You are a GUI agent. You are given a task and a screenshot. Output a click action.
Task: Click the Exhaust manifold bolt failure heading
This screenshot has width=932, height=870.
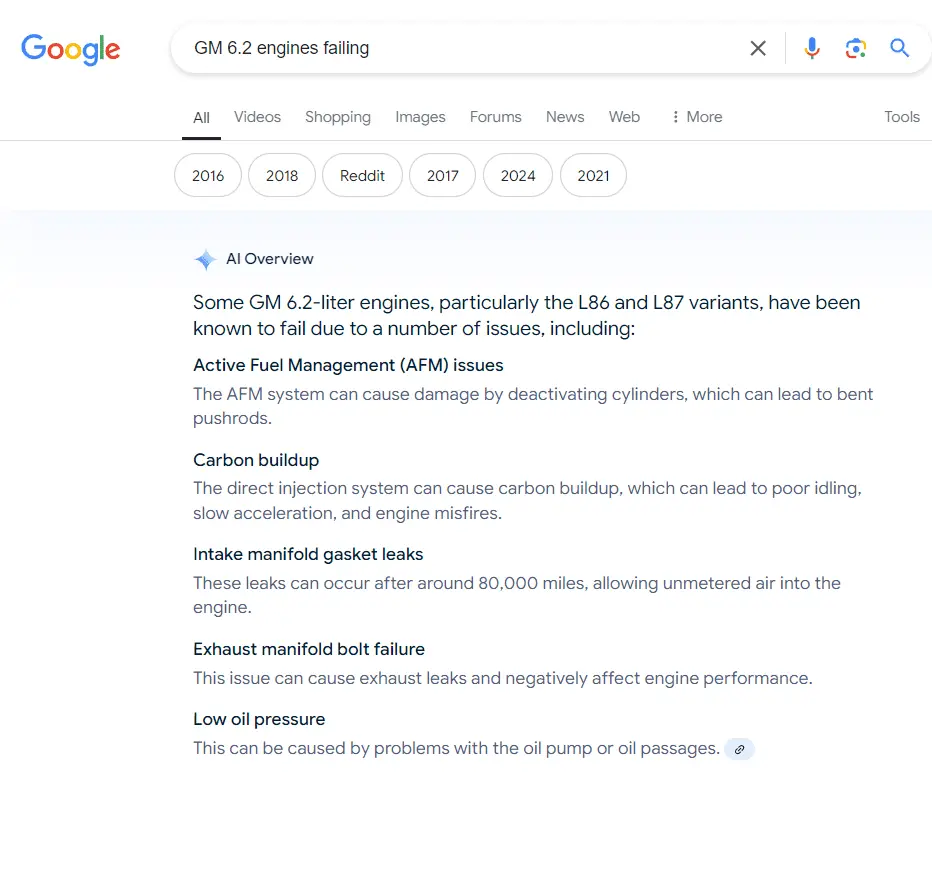pyautogui.click(x=309, y=650)
